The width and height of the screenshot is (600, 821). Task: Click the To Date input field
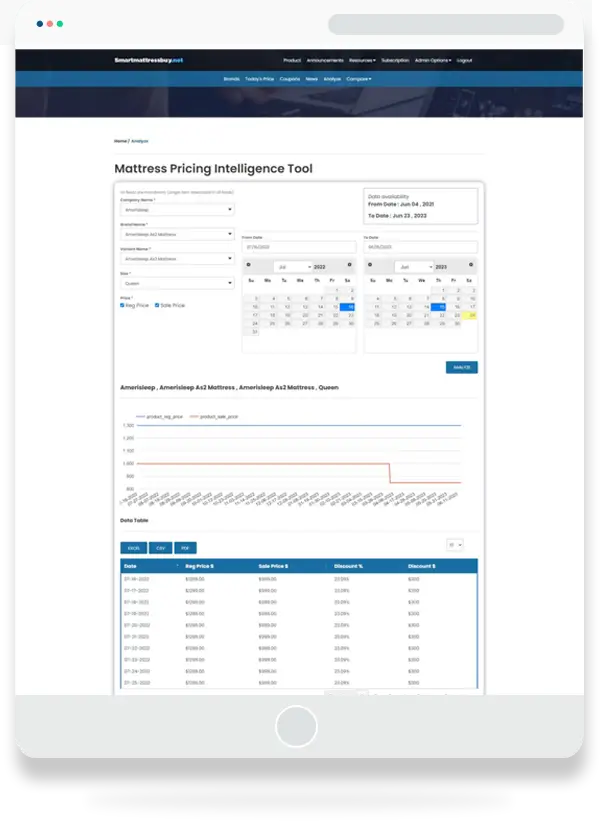tap(420, 247)
